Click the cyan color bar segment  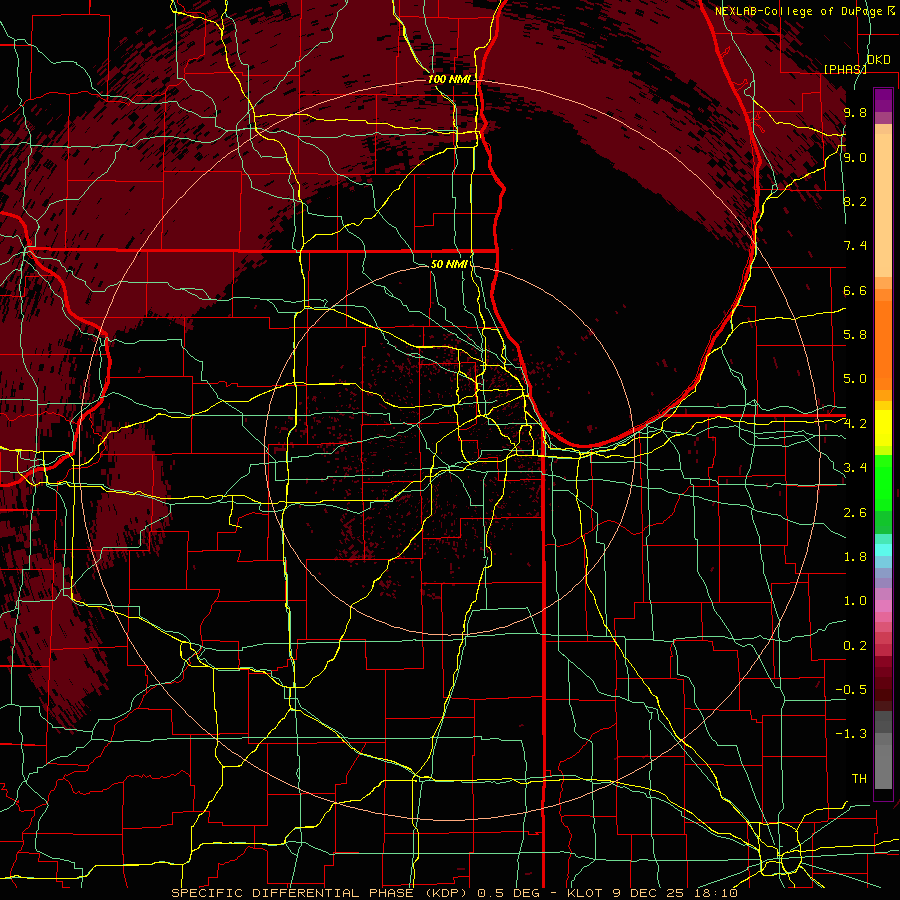coord(883,550)
